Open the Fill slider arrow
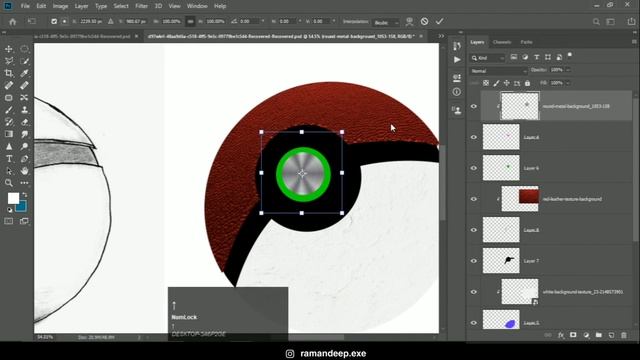Viewport: 640px width, 360px height. 568,83
